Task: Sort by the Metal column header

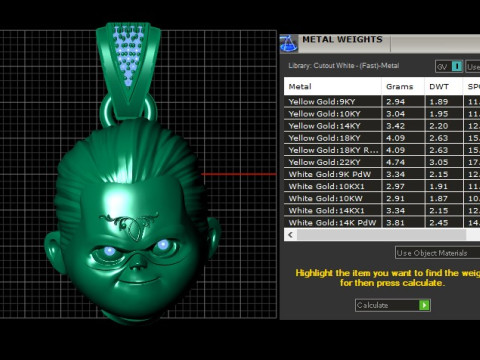Action: 333,87
